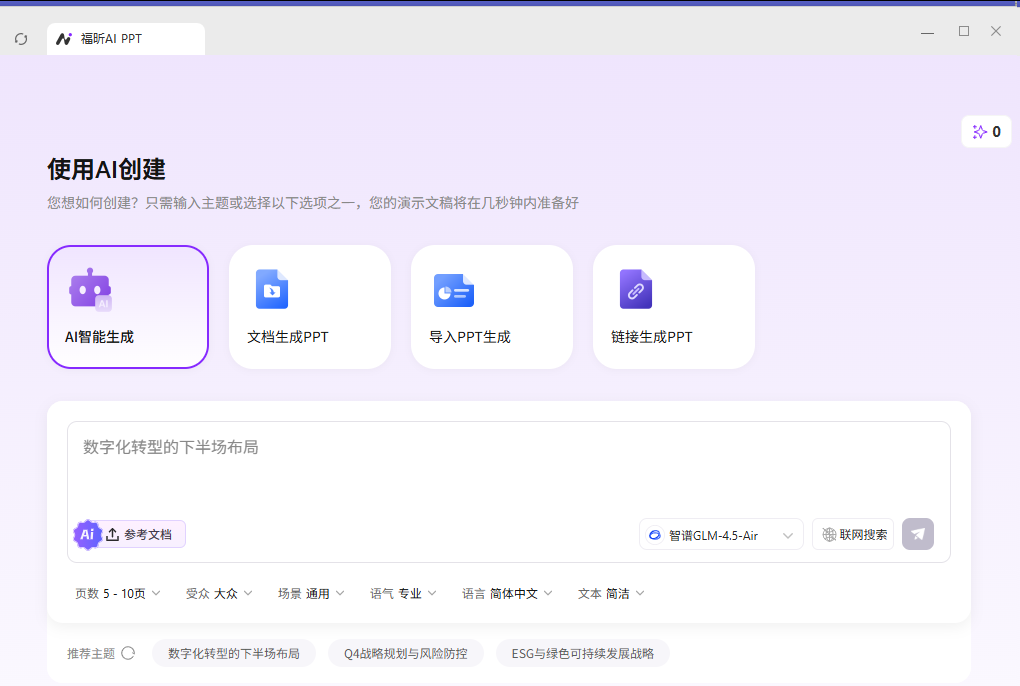
Task: Open the credits sparkle counter
Action: (x=986, y=132)
